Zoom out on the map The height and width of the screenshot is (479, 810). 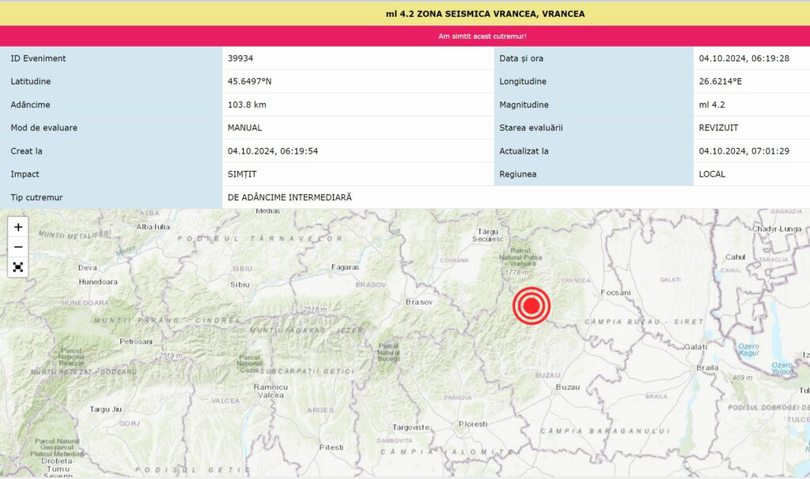[18, 247]
